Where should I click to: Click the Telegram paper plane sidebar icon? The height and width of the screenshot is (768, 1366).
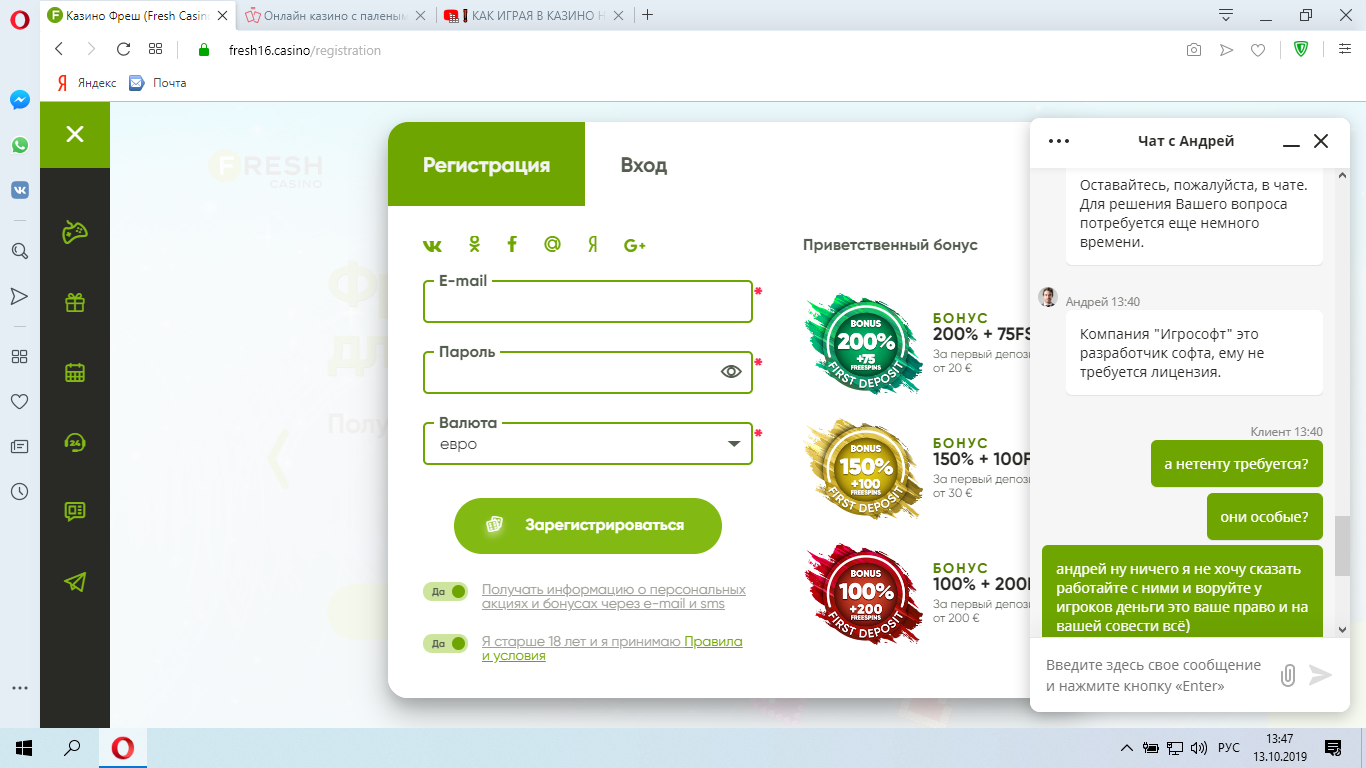tap(75, 582)
